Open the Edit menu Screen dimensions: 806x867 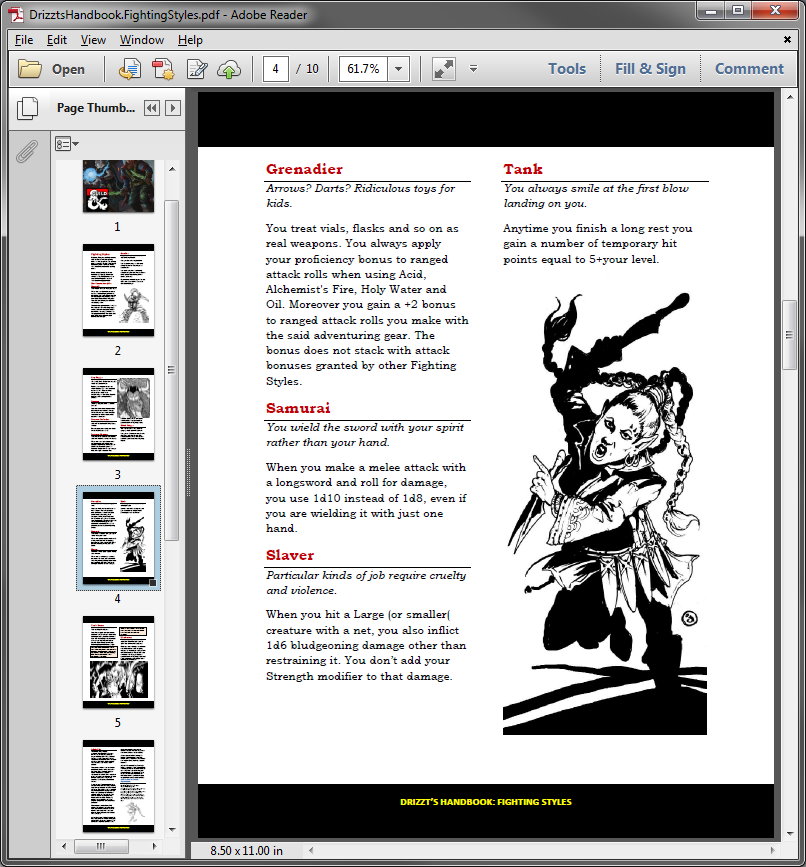(57, 40)
